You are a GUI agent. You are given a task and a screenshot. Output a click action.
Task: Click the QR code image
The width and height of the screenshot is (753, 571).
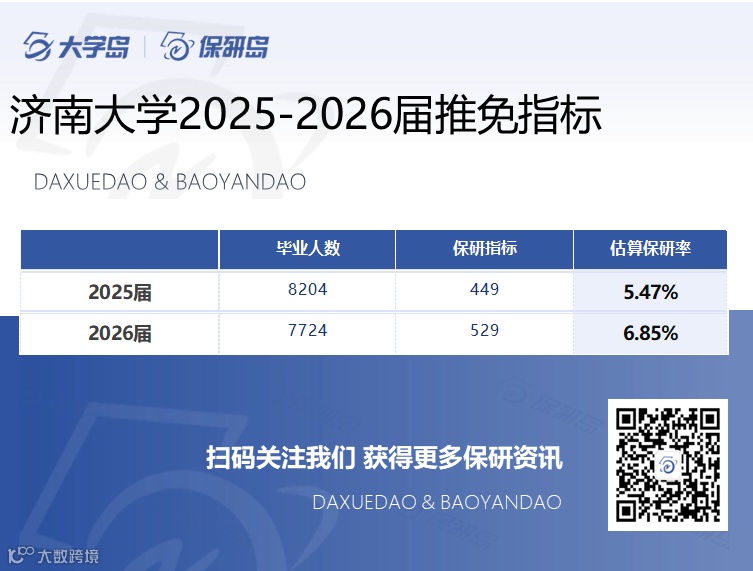[668, 465]
